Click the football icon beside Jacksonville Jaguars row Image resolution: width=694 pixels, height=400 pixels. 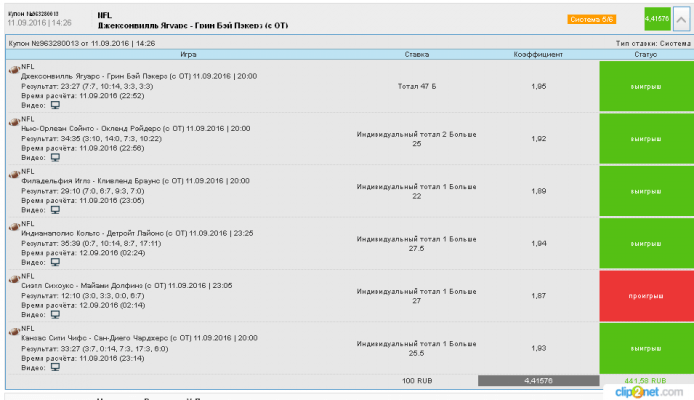click(14, 67)
